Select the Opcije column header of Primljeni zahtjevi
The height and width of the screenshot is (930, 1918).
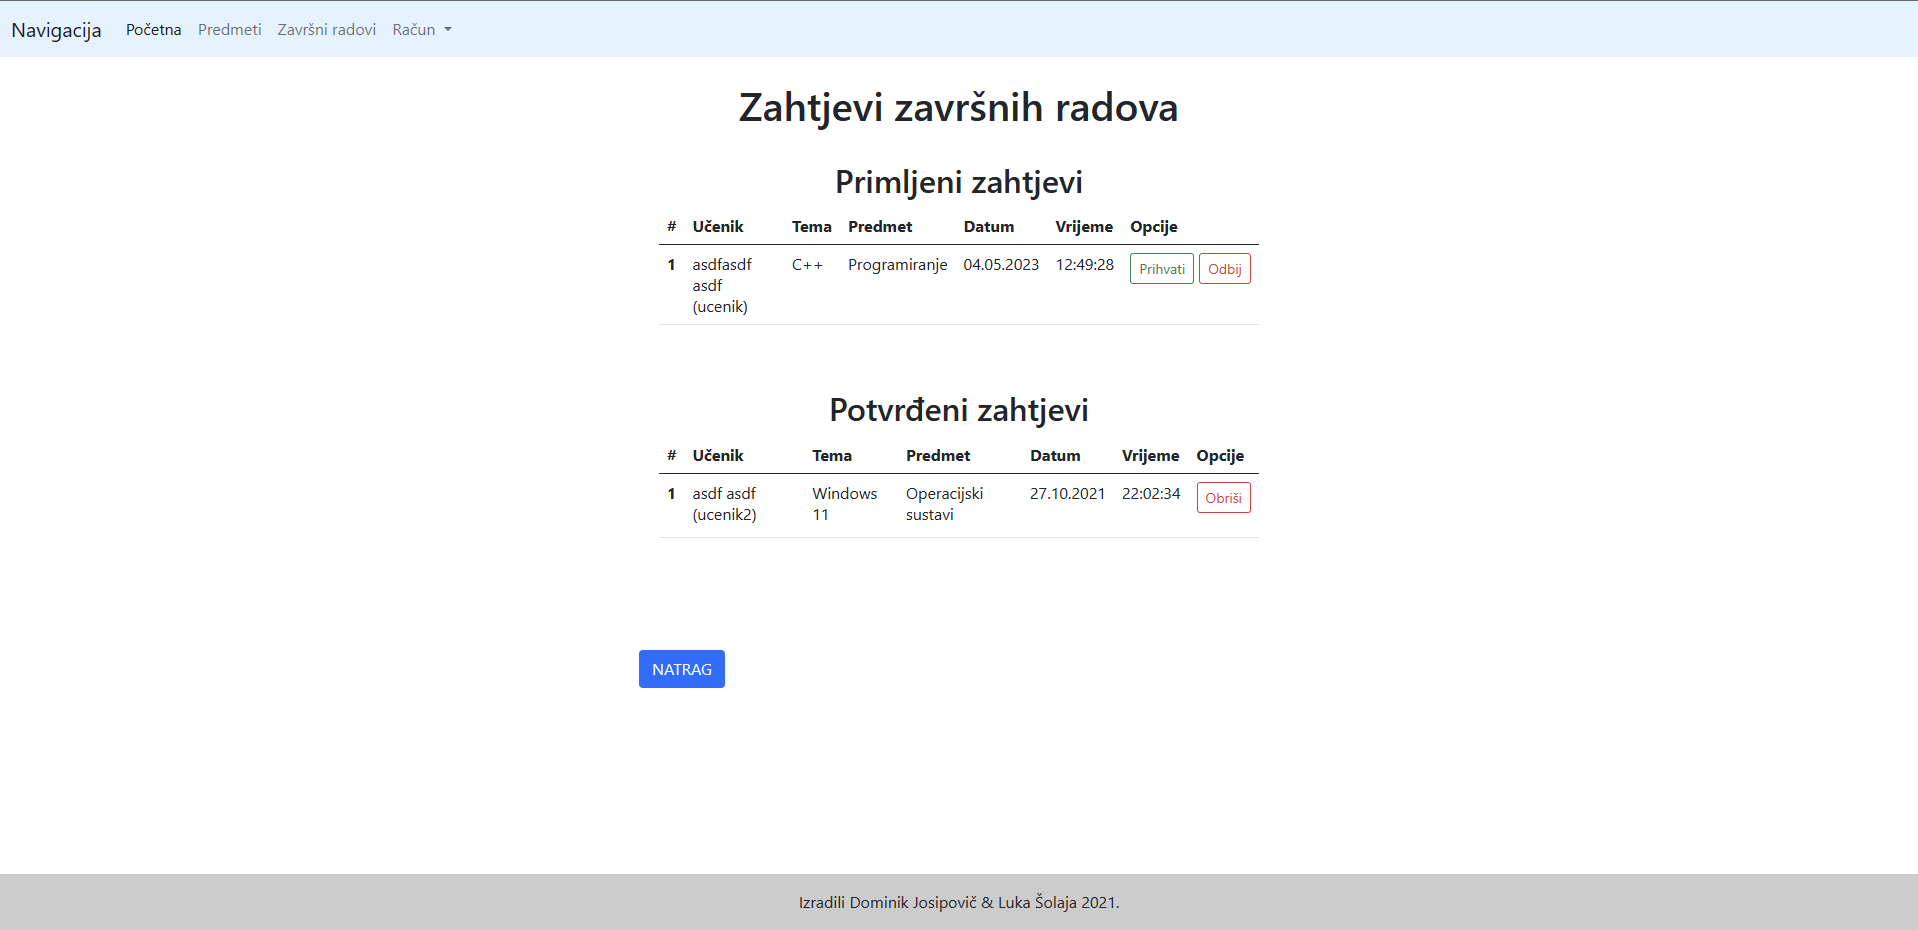[1153, 226]
